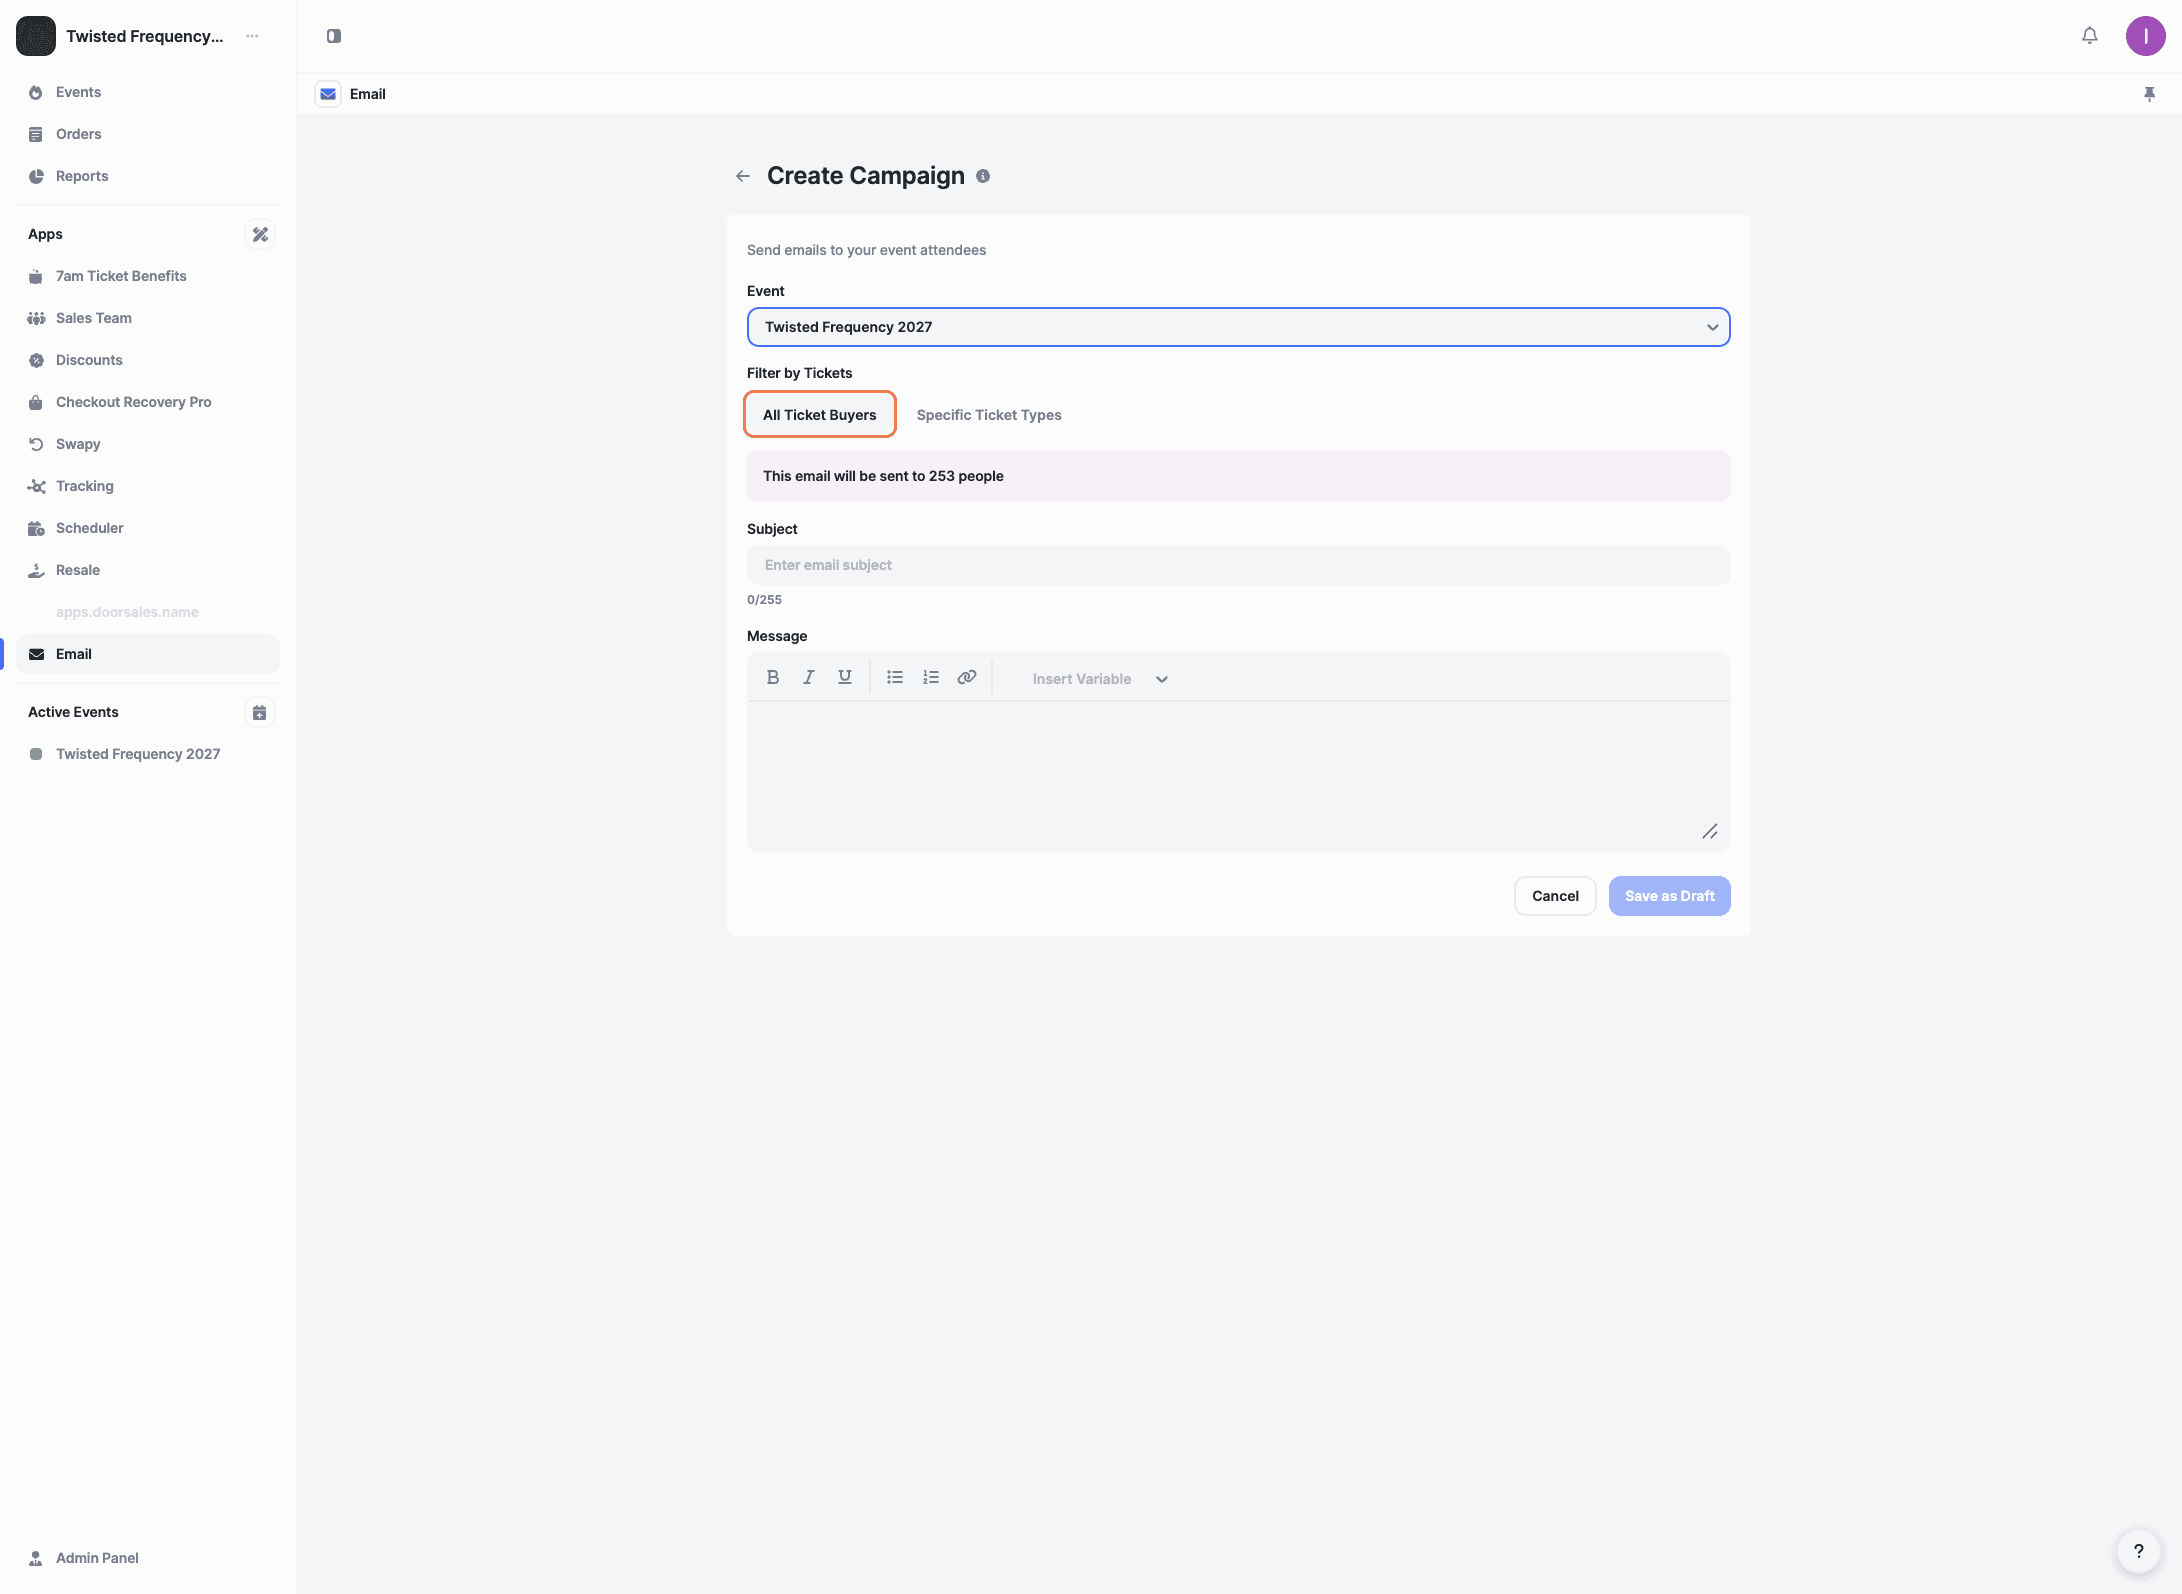
Task: Open Discounts in the sidebar
Action: (89, 360)
